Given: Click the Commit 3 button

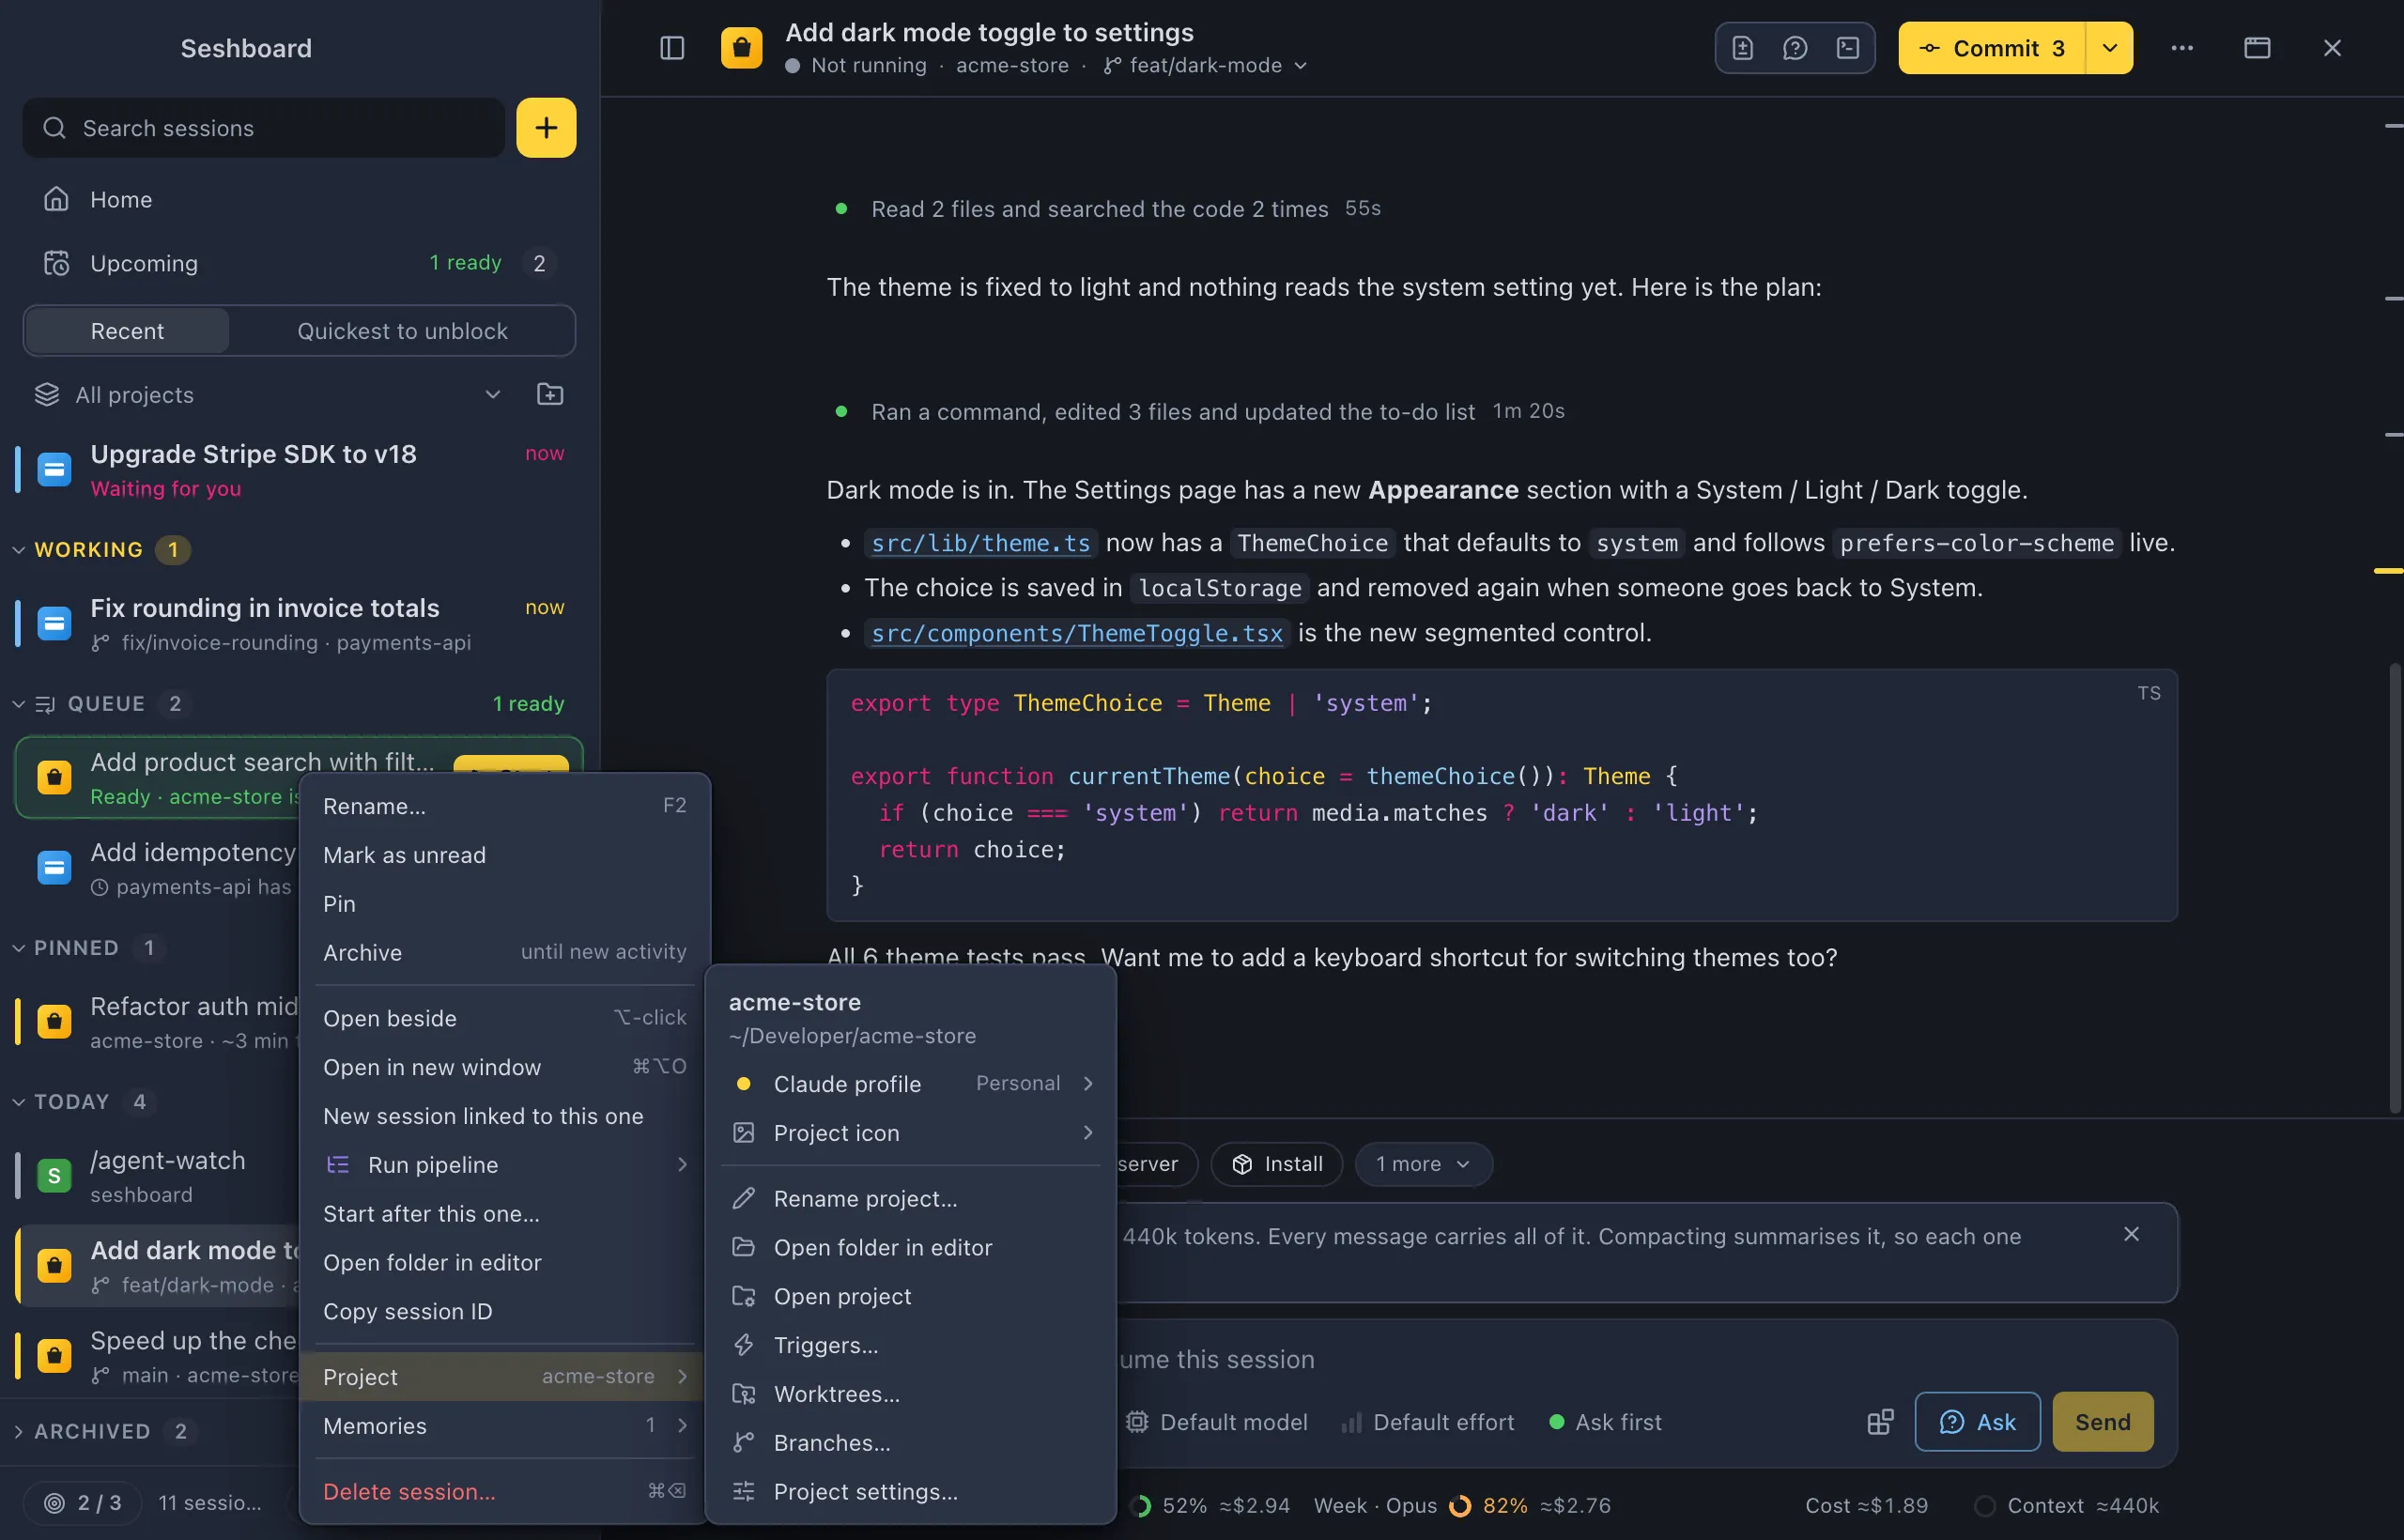Looking at the screenshot, I should click(1992, 48).
